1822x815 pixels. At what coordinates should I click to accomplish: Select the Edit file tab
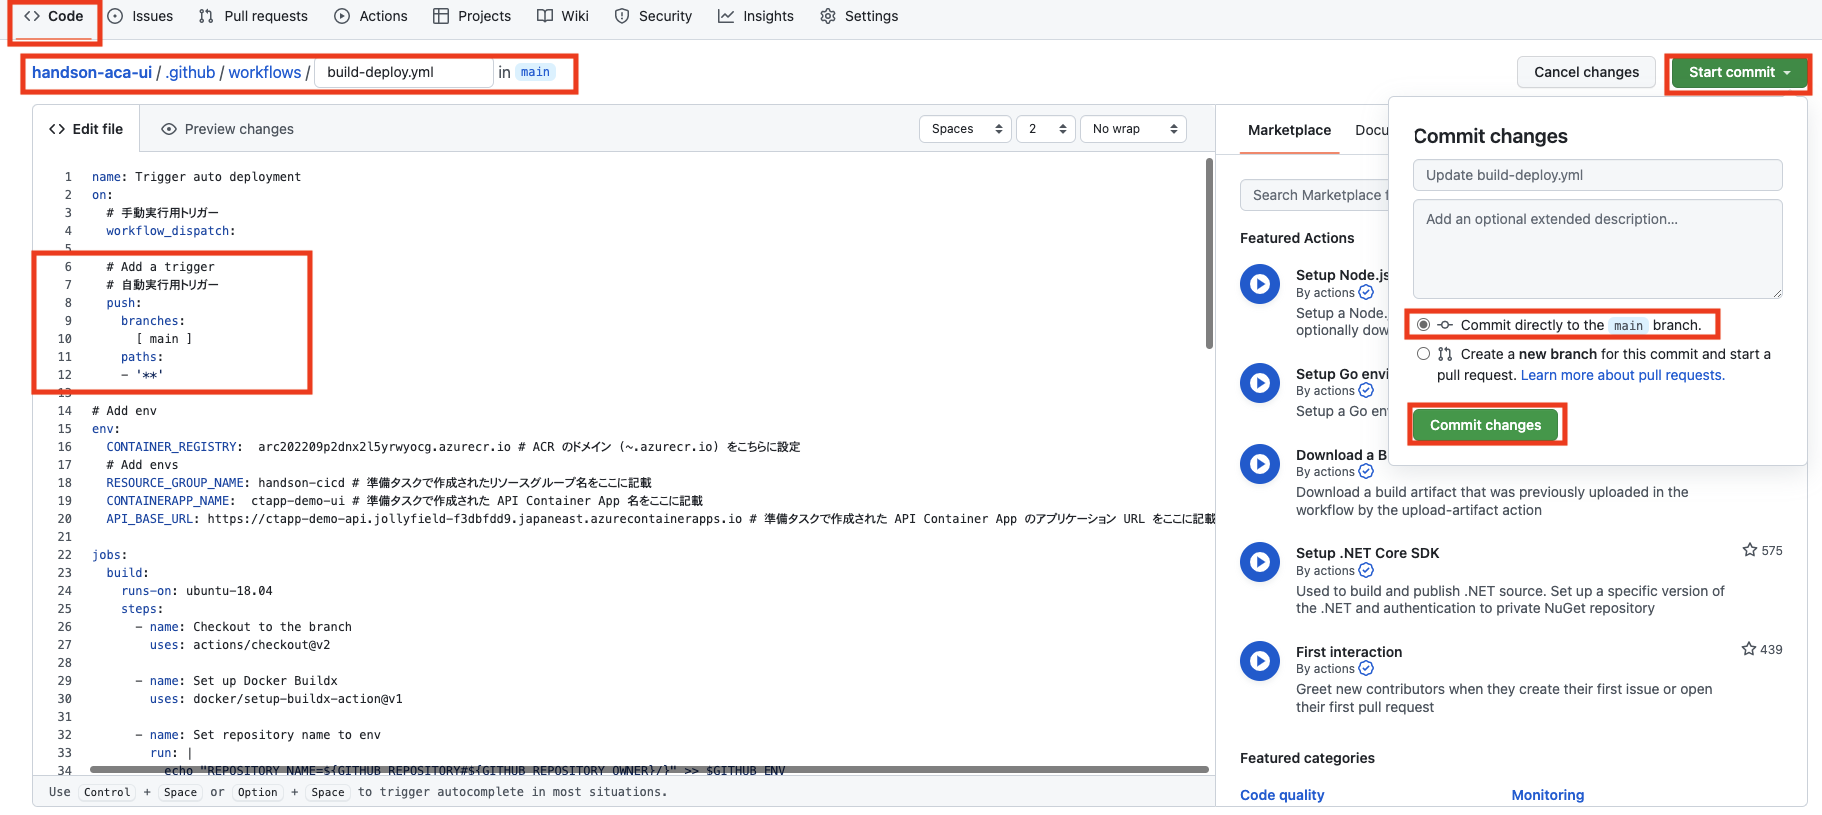coord(86,129)
